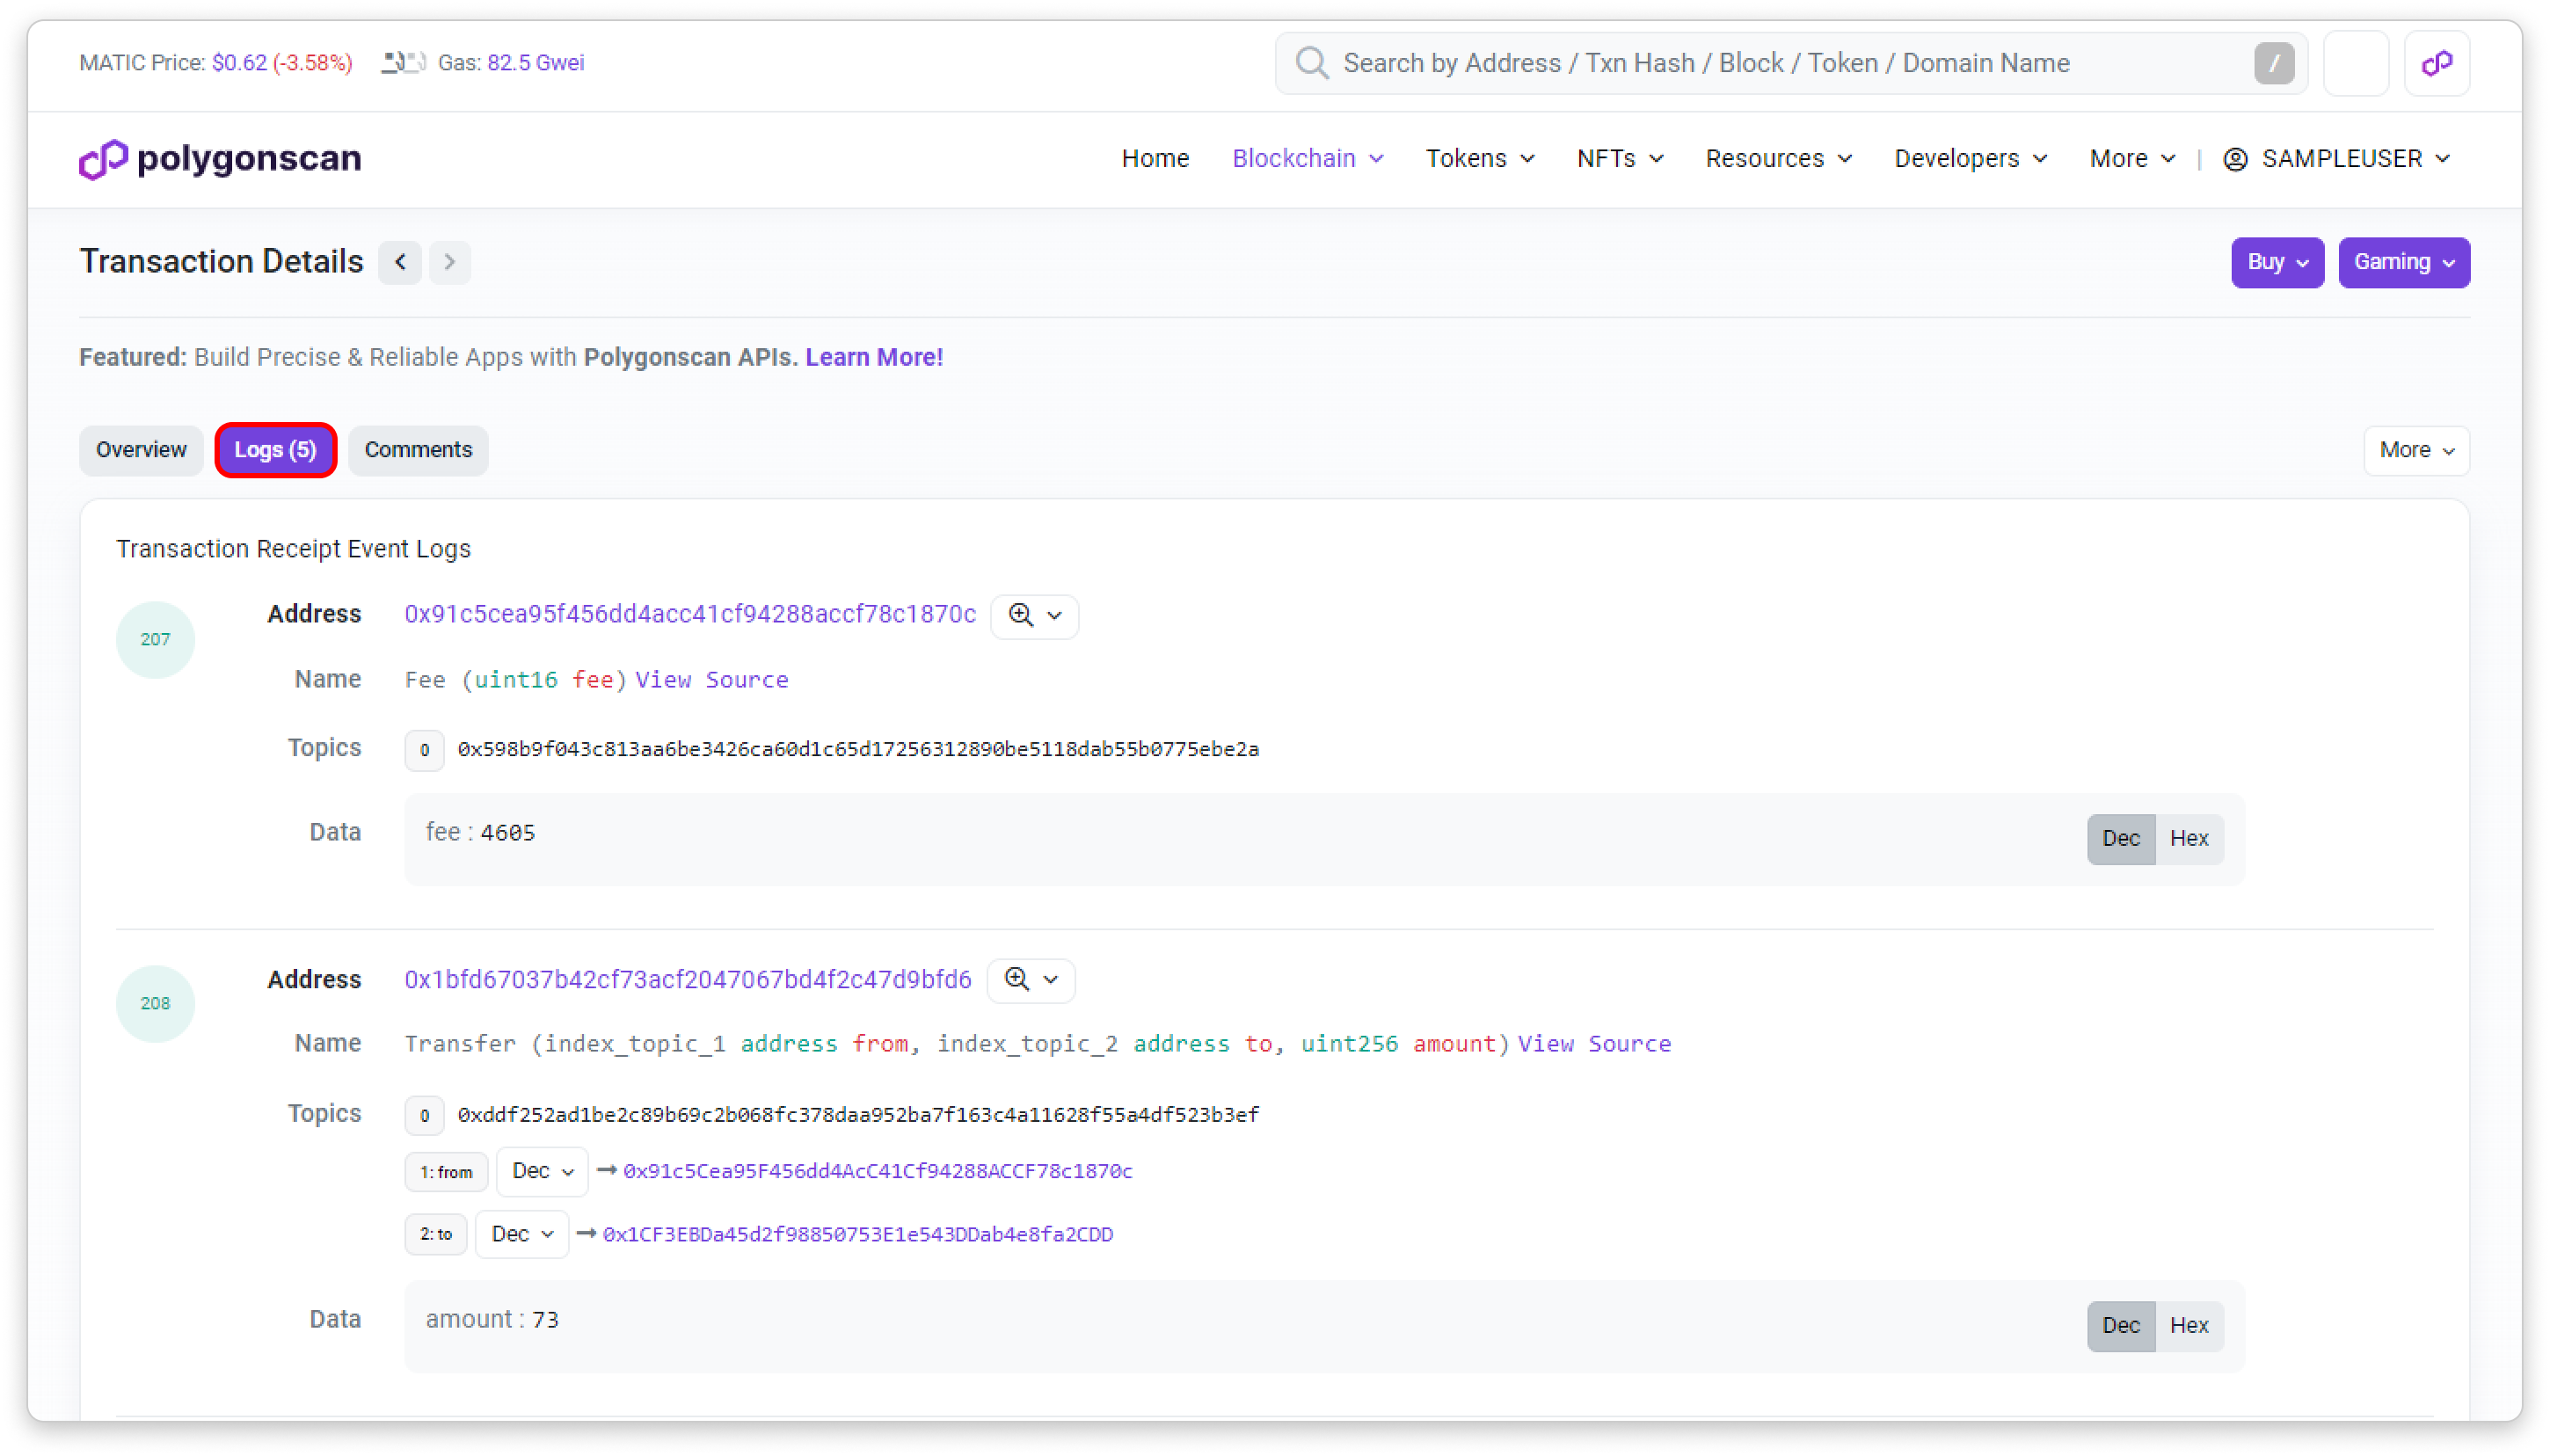Open Dec dropdown for topic 1 from

pyautogui.click(x=542, y=1171)
